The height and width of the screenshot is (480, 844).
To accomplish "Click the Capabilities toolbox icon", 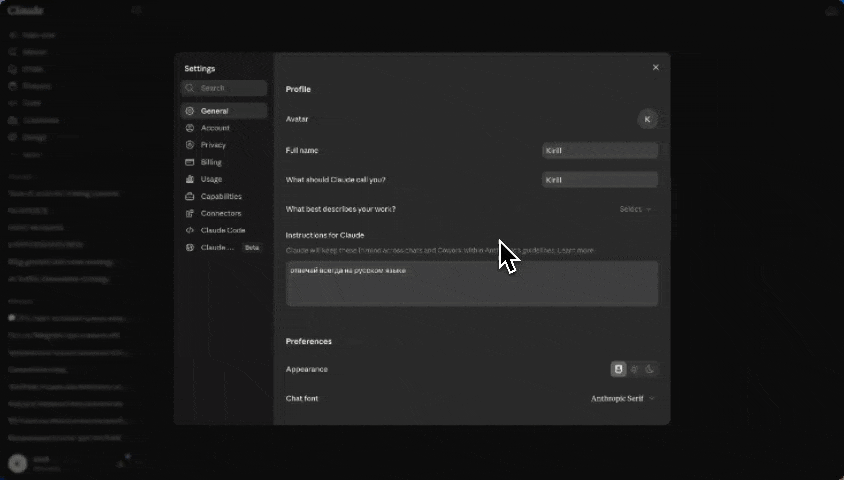I will coord(189,196).
